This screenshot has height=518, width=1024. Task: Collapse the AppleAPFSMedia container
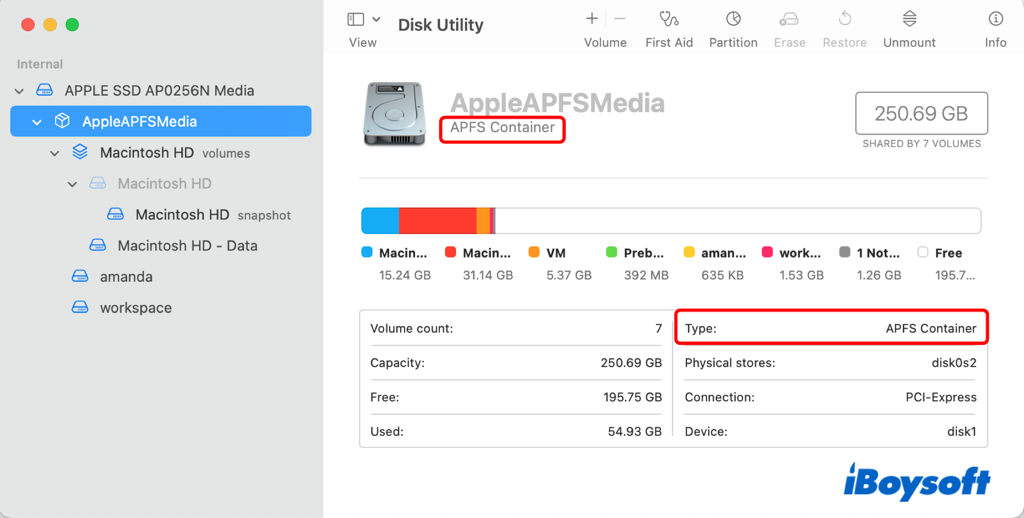37,122
